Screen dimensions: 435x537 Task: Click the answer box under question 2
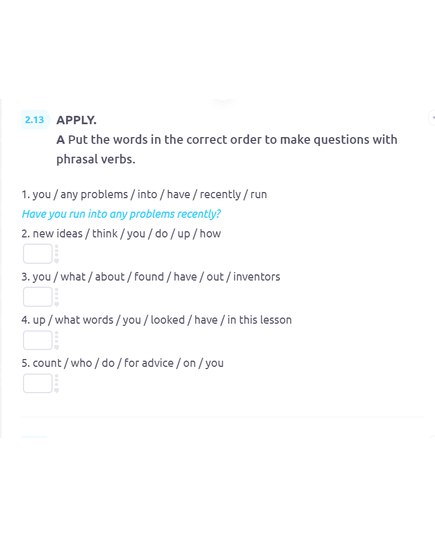tap(38, 254)
